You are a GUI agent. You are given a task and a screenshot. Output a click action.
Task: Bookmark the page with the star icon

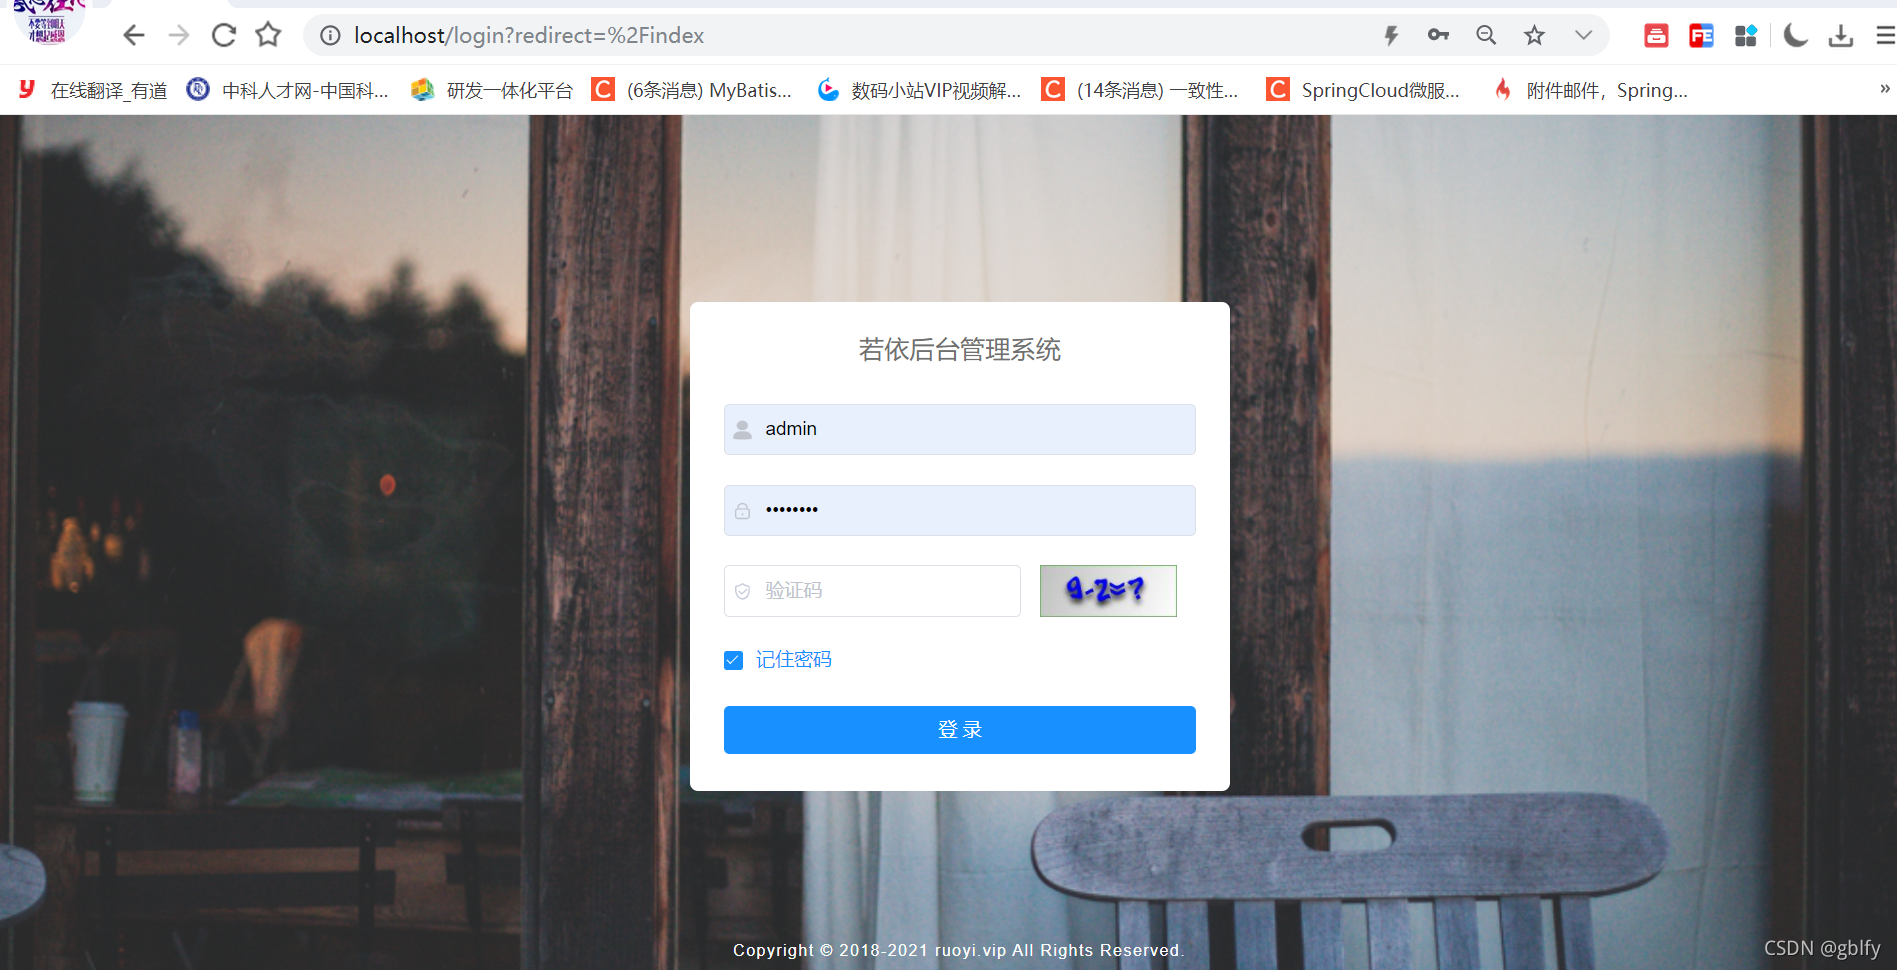click(1534, 34)
